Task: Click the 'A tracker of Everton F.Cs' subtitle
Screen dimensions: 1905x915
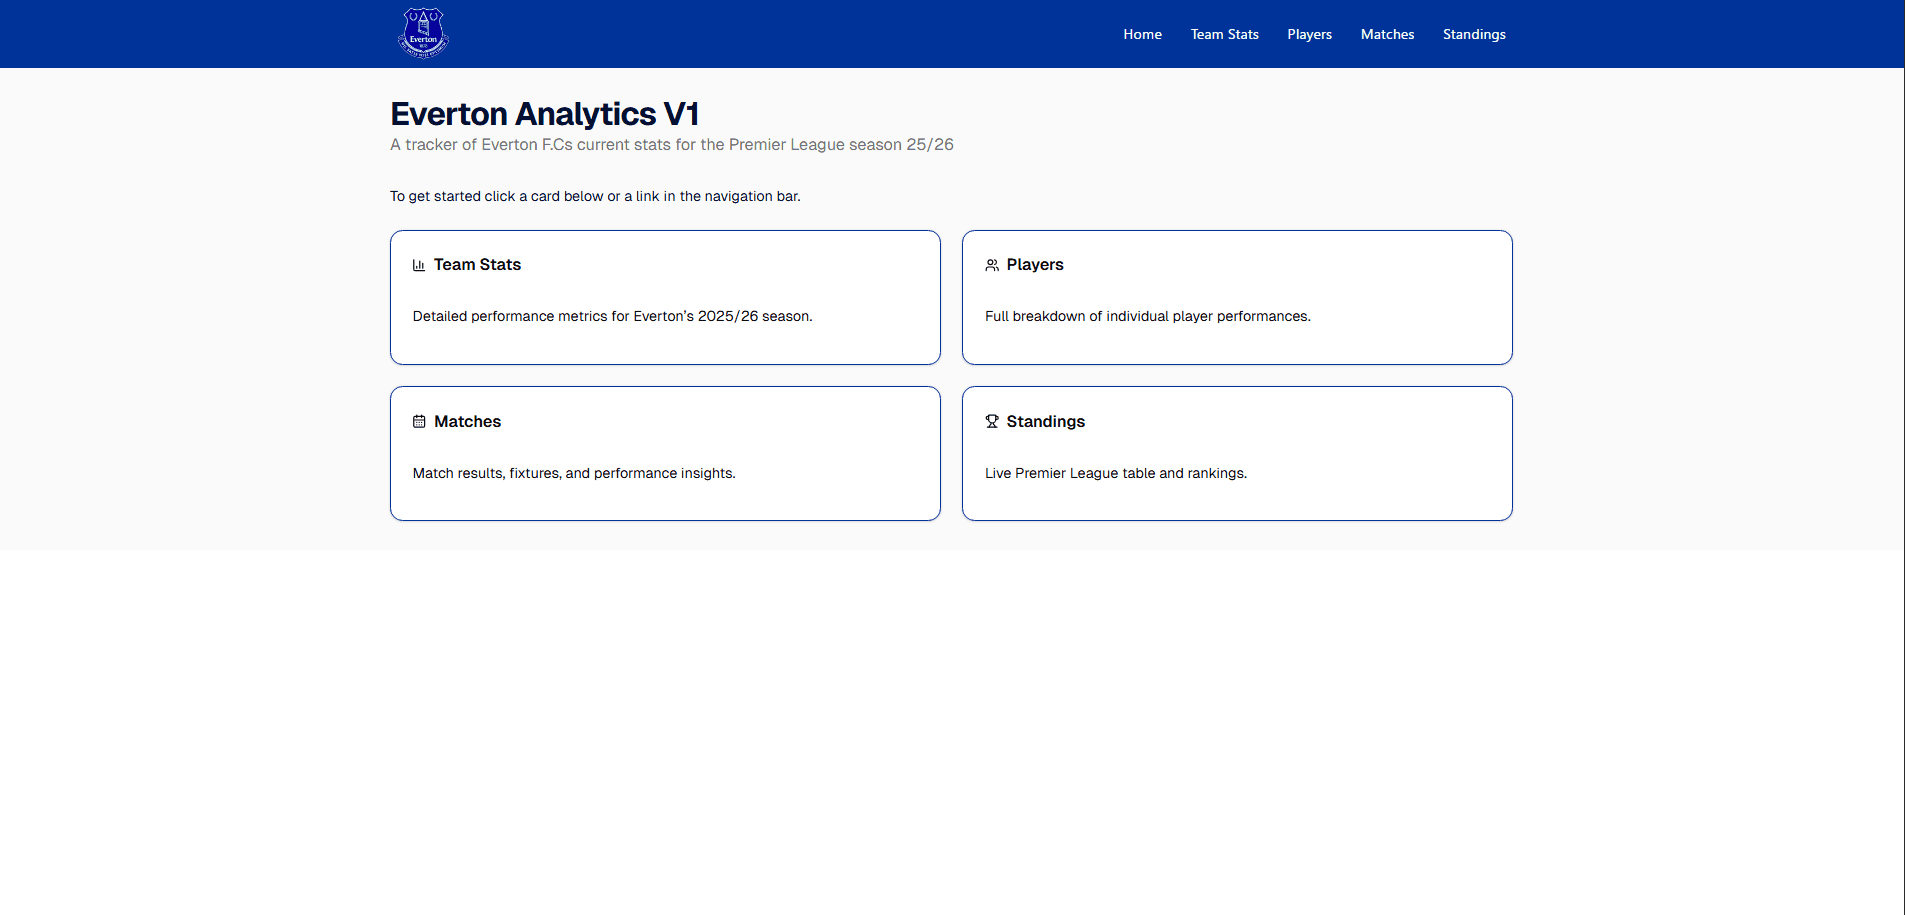Action: (672, 145)
